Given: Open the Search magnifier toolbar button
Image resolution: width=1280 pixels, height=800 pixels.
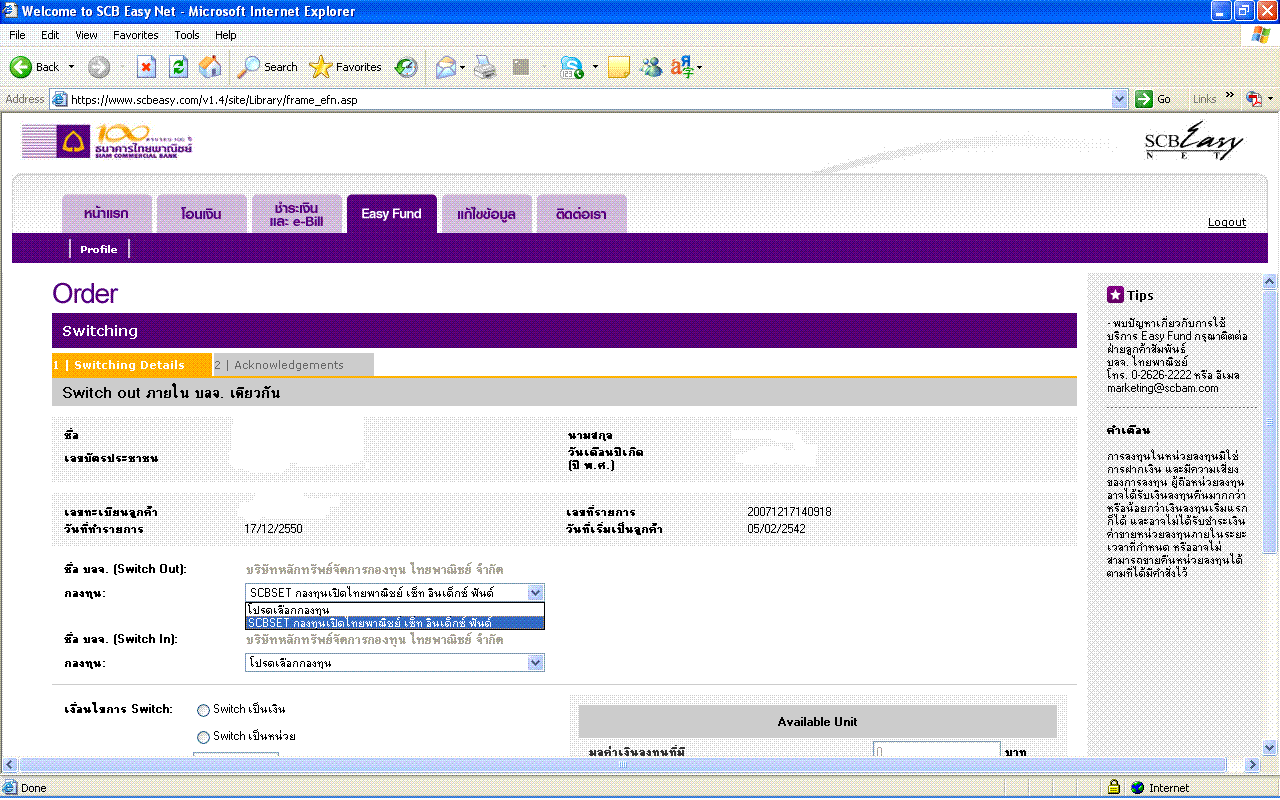Looking at the screenshot, I should point(267,67).
